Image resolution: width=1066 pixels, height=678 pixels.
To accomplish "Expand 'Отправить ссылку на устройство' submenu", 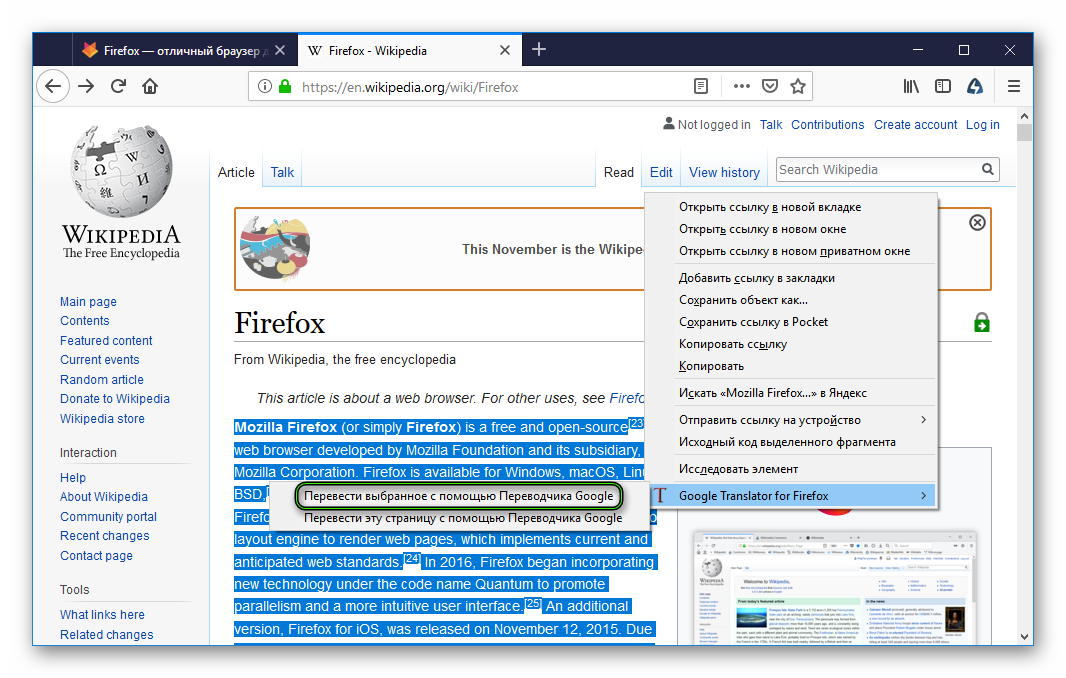I will click(791, 420).
